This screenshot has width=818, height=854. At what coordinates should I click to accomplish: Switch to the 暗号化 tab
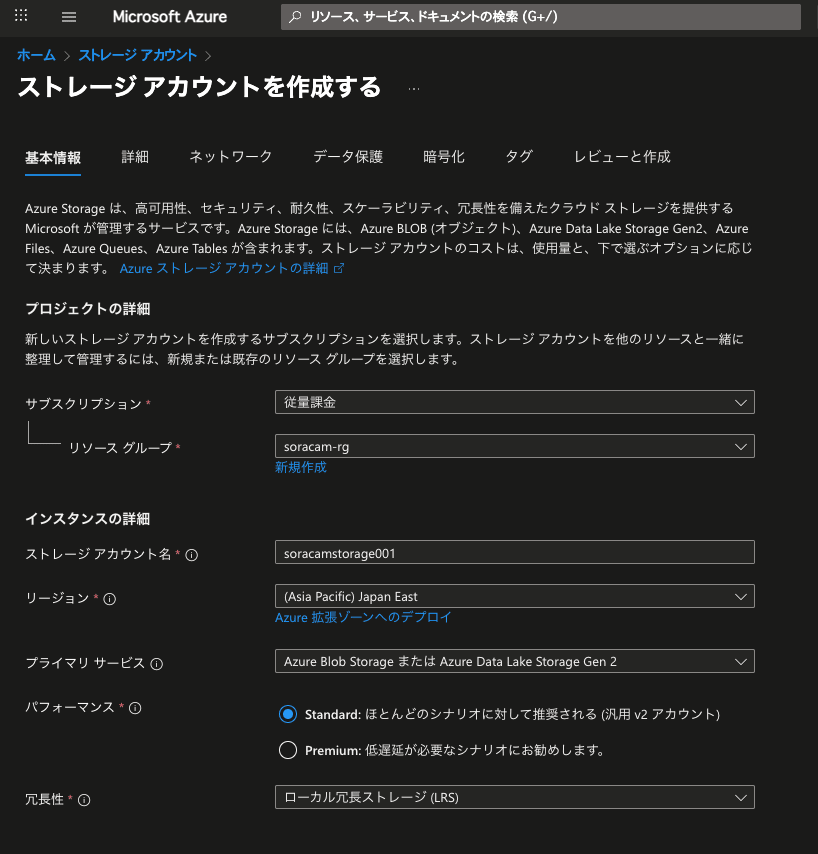444,157
